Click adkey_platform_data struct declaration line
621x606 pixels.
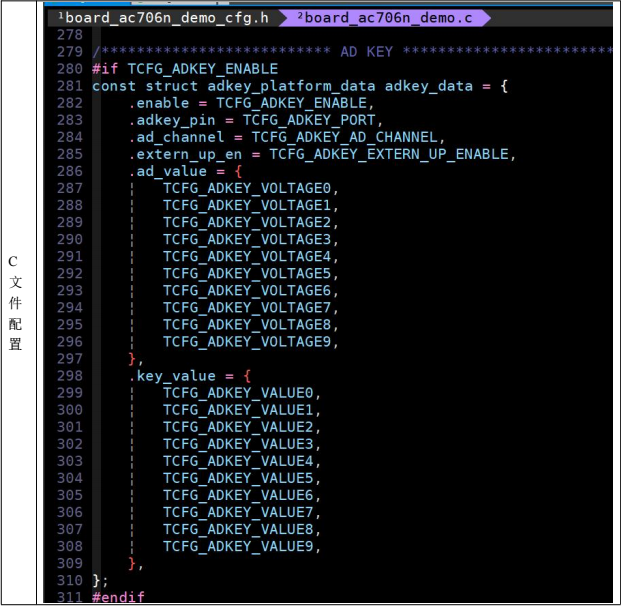click(x=300, y=86)
